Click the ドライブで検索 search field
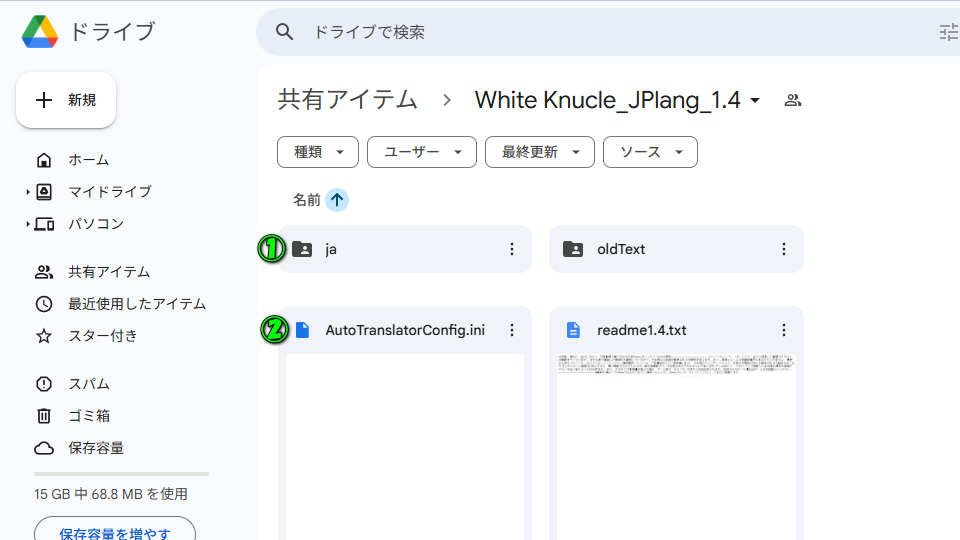This screenshot has height=540, width=960. click(x=600, y=32)
